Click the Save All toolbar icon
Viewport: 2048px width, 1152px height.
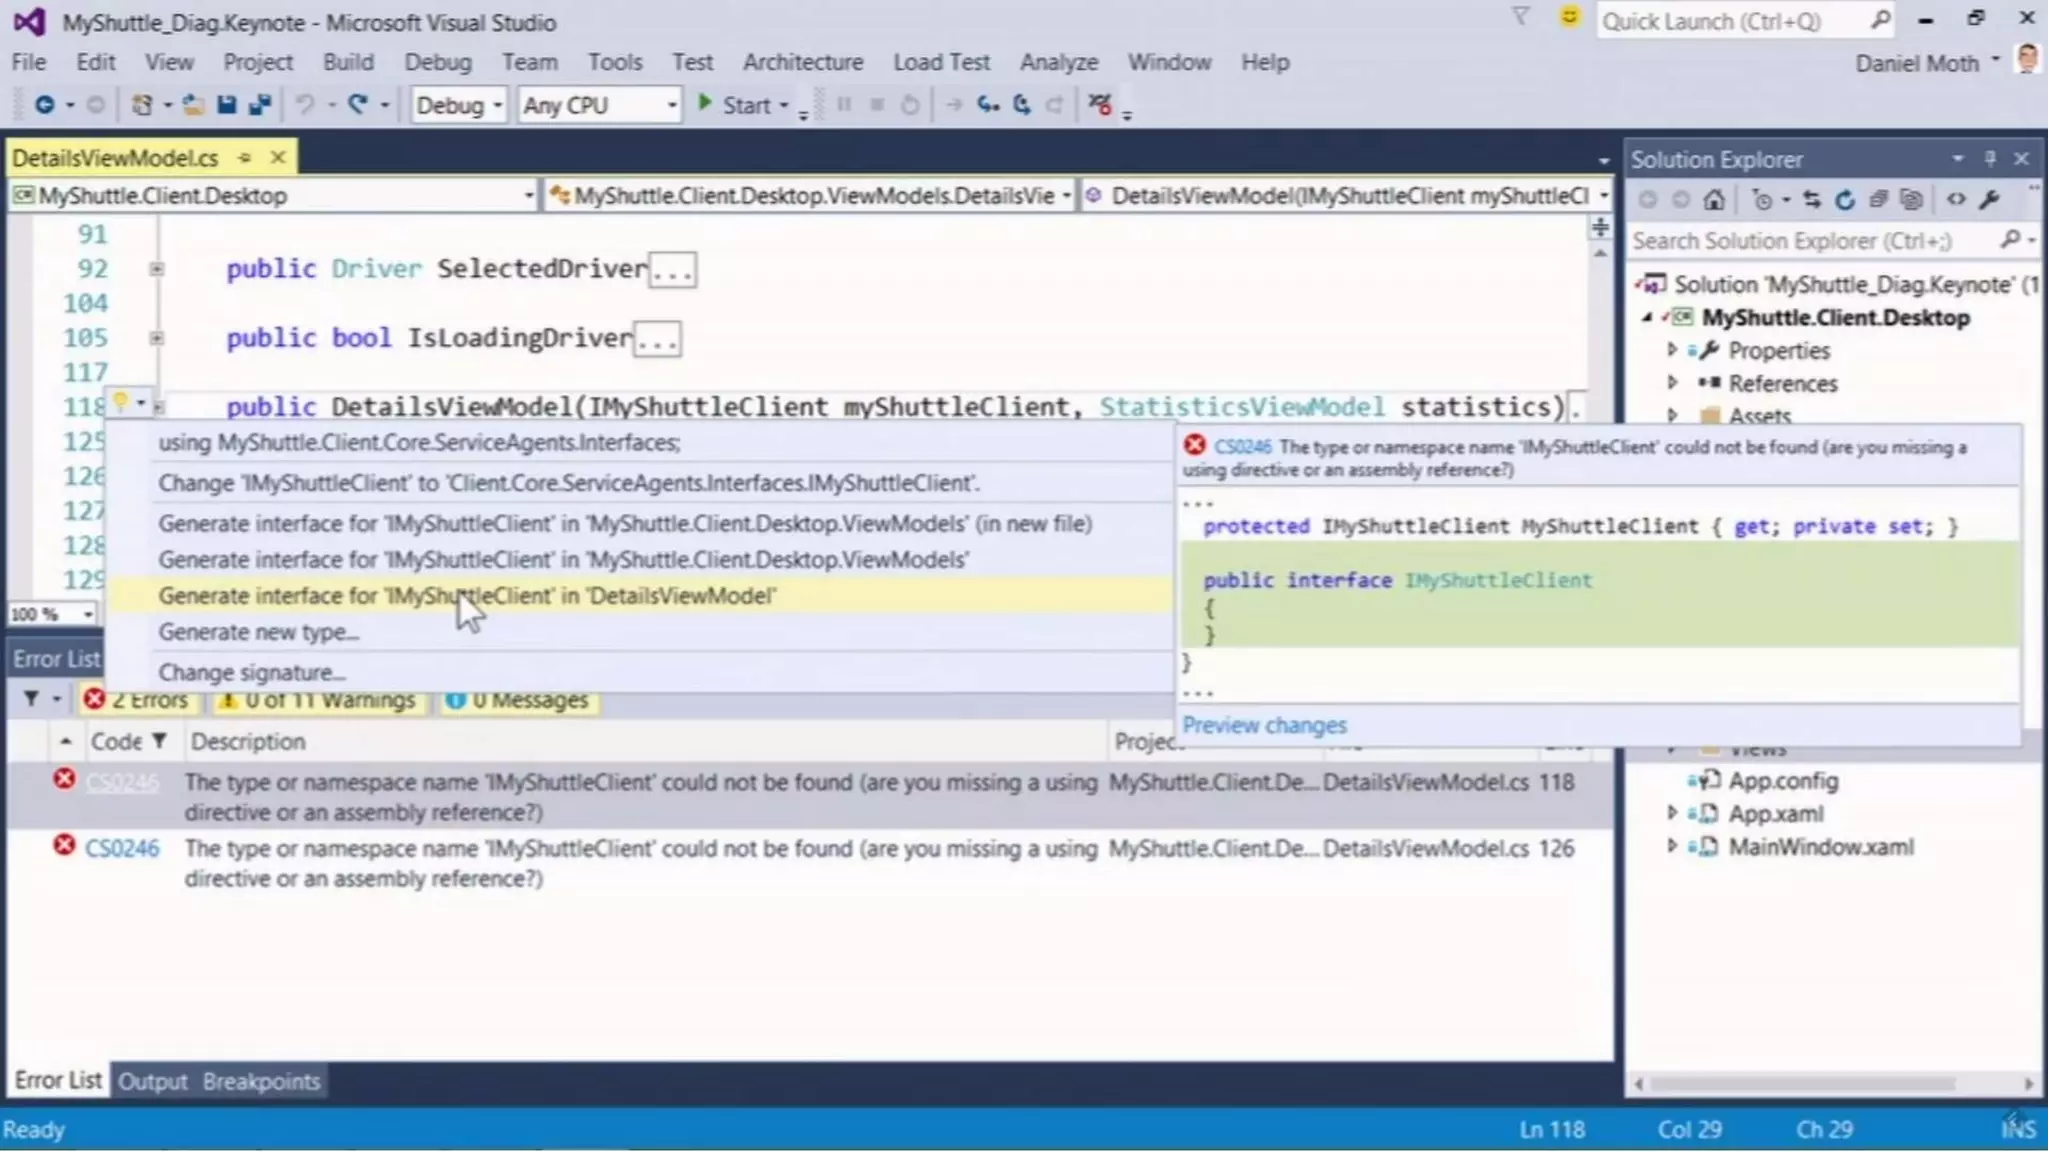click(x=260, y=105)
